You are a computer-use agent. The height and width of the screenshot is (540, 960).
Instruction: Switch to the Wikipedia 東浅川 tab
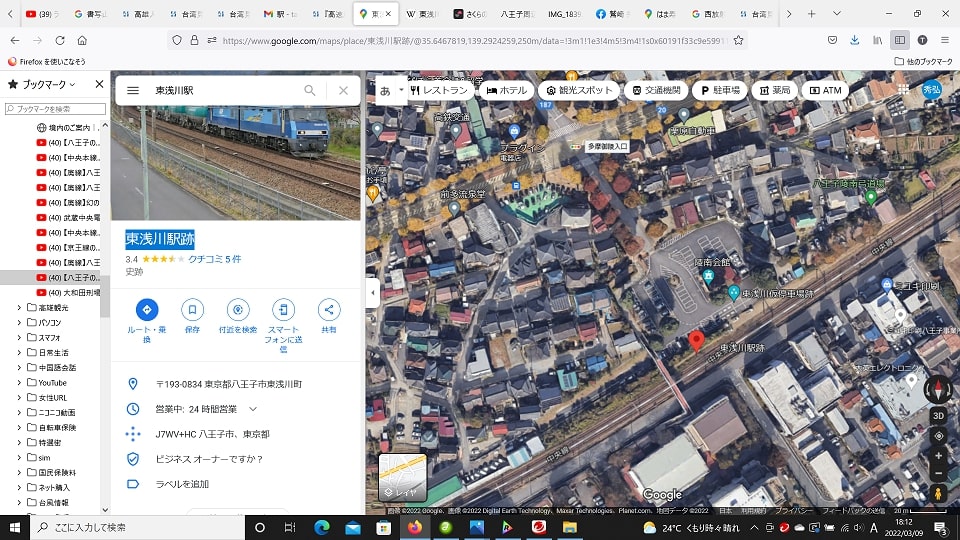[x=422, y=13]
